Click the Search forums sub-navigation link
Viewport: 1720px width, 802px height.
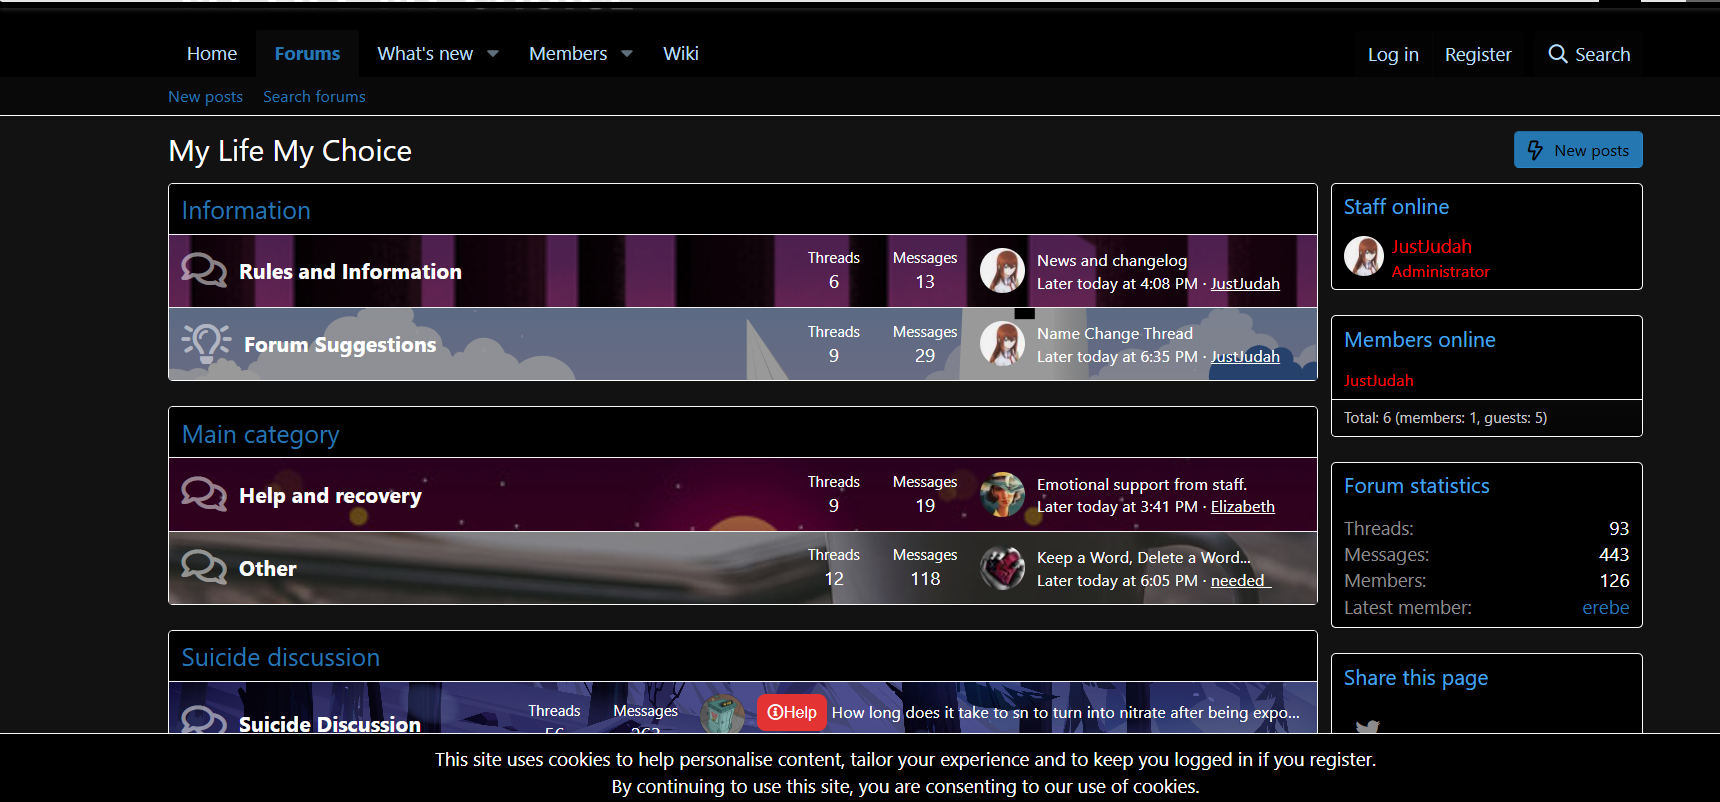tap(314, 97)
